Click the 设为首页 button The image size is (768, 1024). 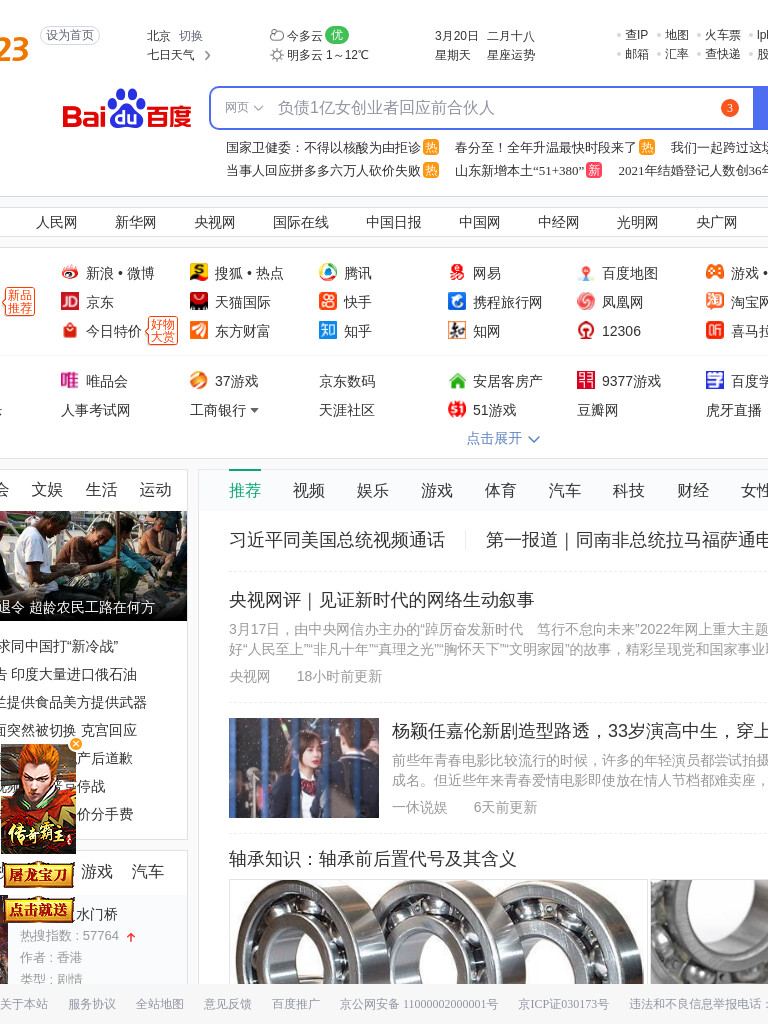point(70,35)
